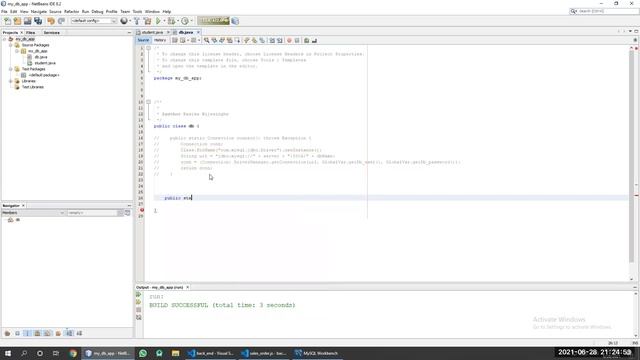Click the icon next to memory indicator
This screenshot has height=360, width=640.
[x=235, y=21]
